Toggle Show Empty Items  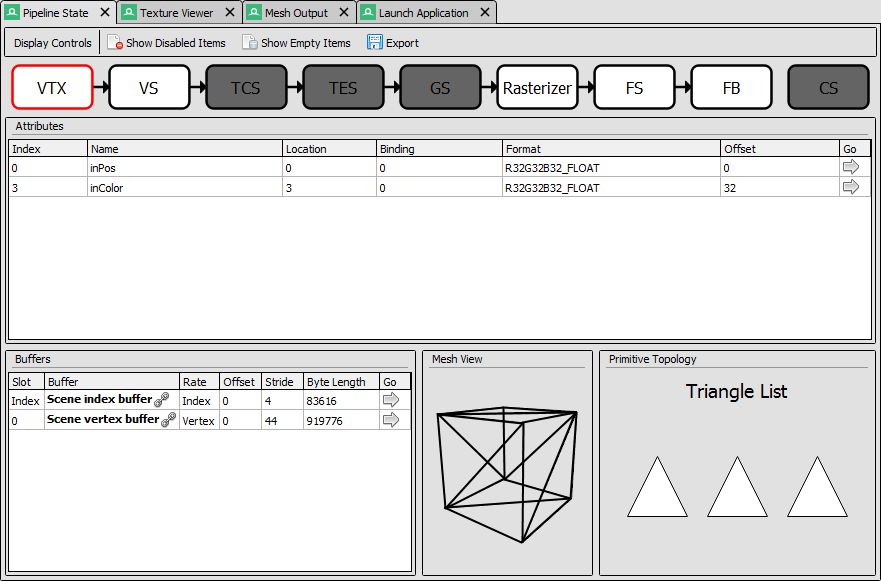coord(296,43)
